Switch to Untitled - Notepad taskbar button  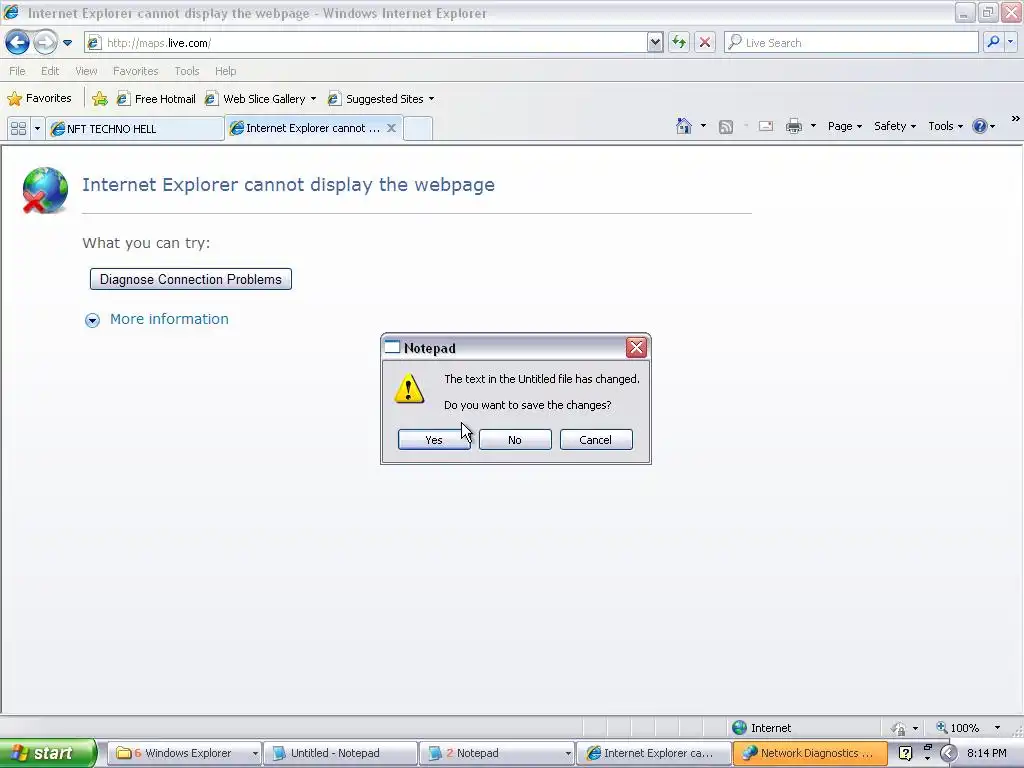pos(340,753)
